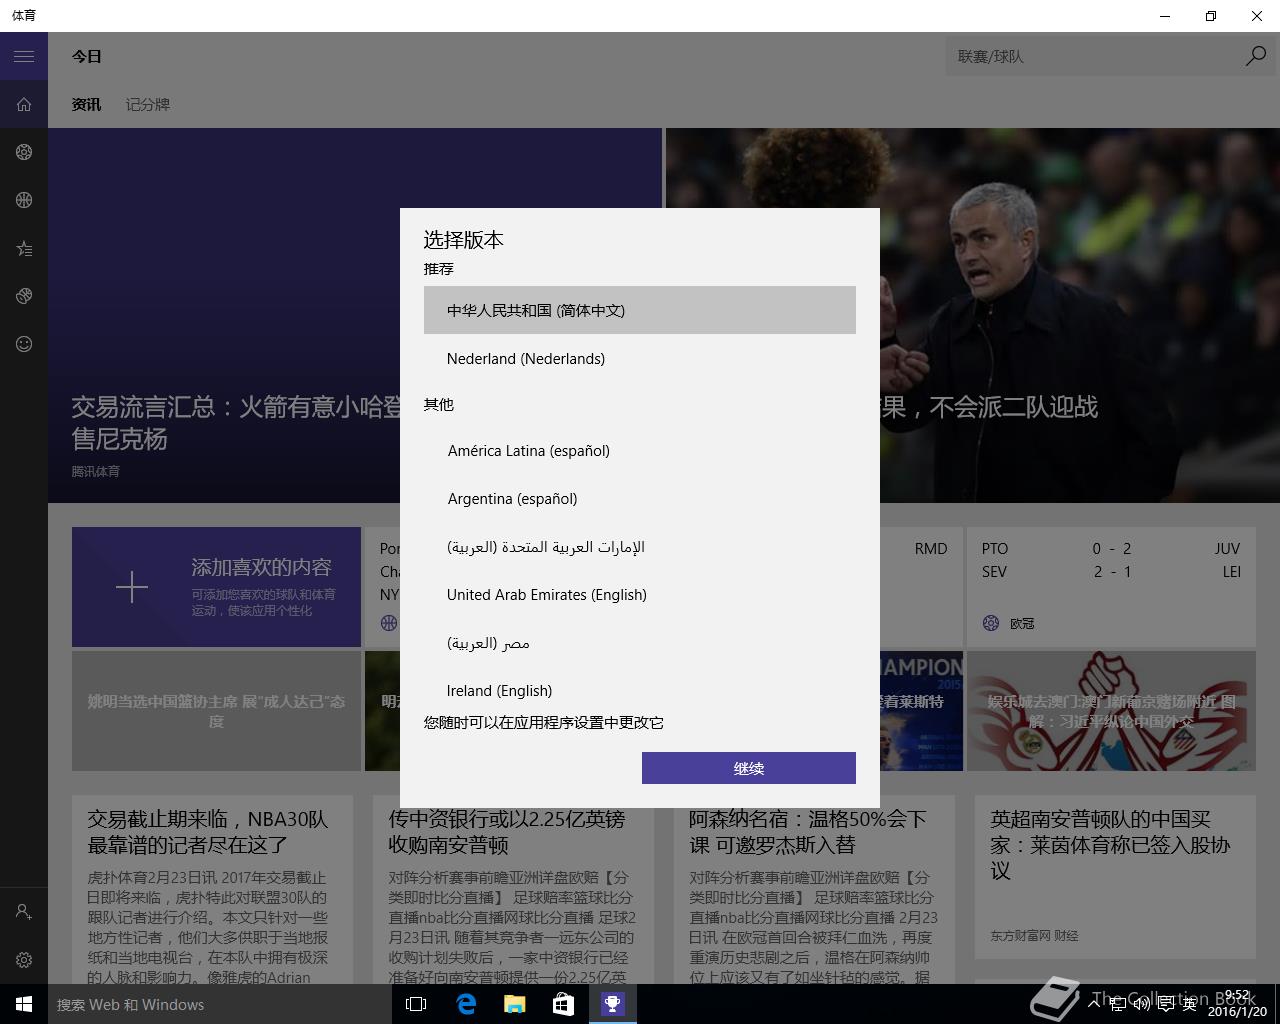Click the 添加喜欢的内容 tile
The height and width of the screenshot is (1024, 1280).
pos(216,587)
